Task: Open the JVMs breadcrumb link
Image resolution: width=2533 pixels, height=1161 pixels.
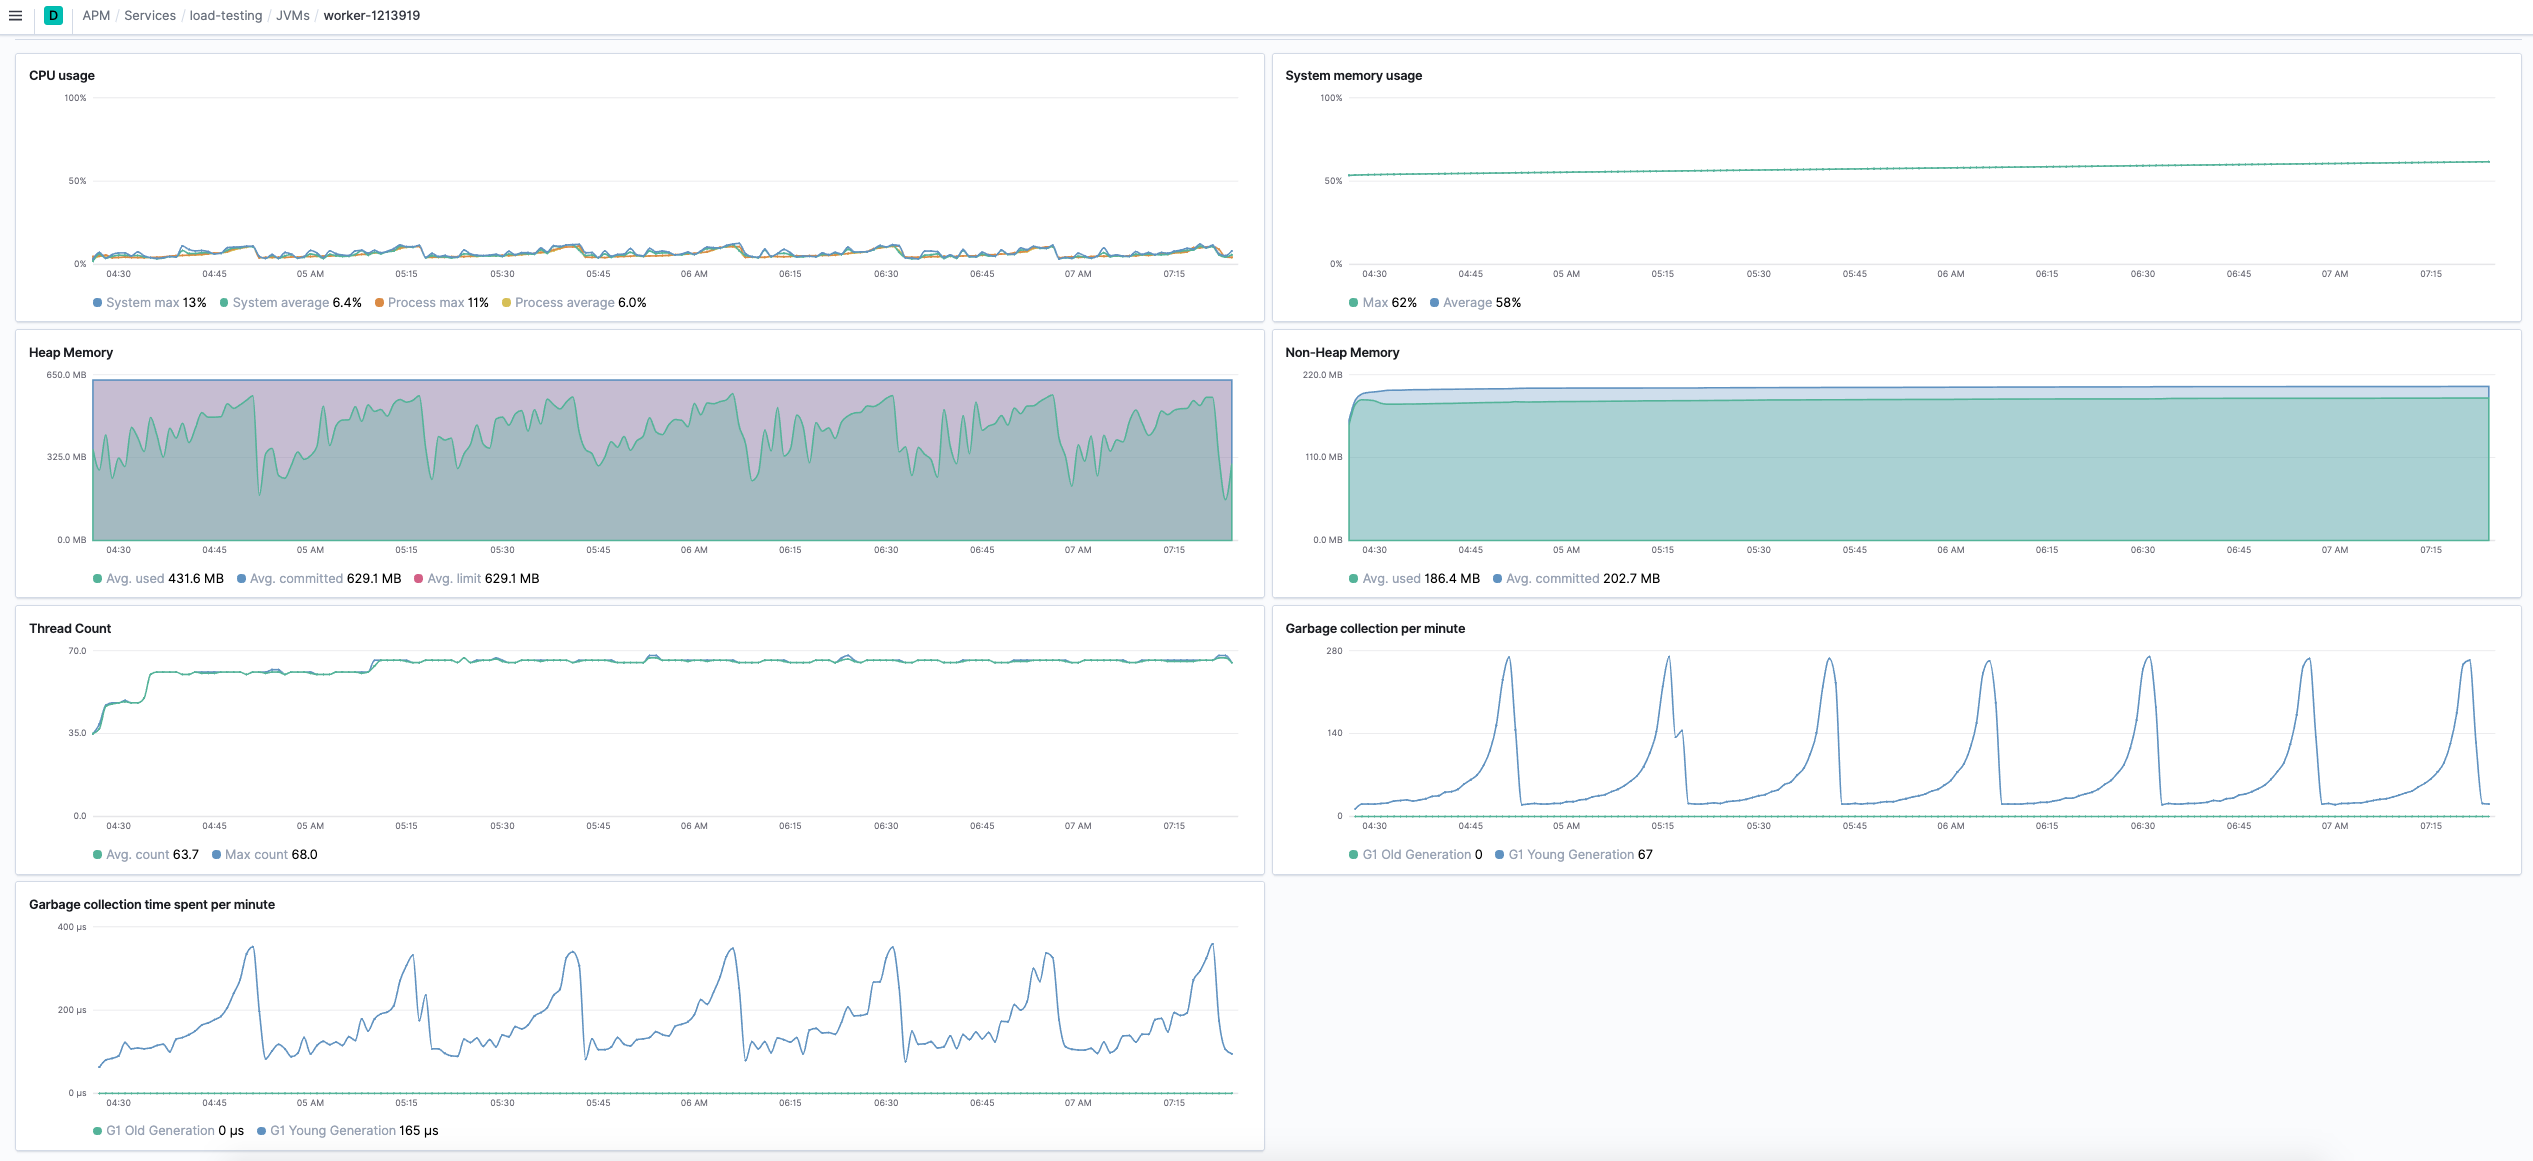Action: 292,15
